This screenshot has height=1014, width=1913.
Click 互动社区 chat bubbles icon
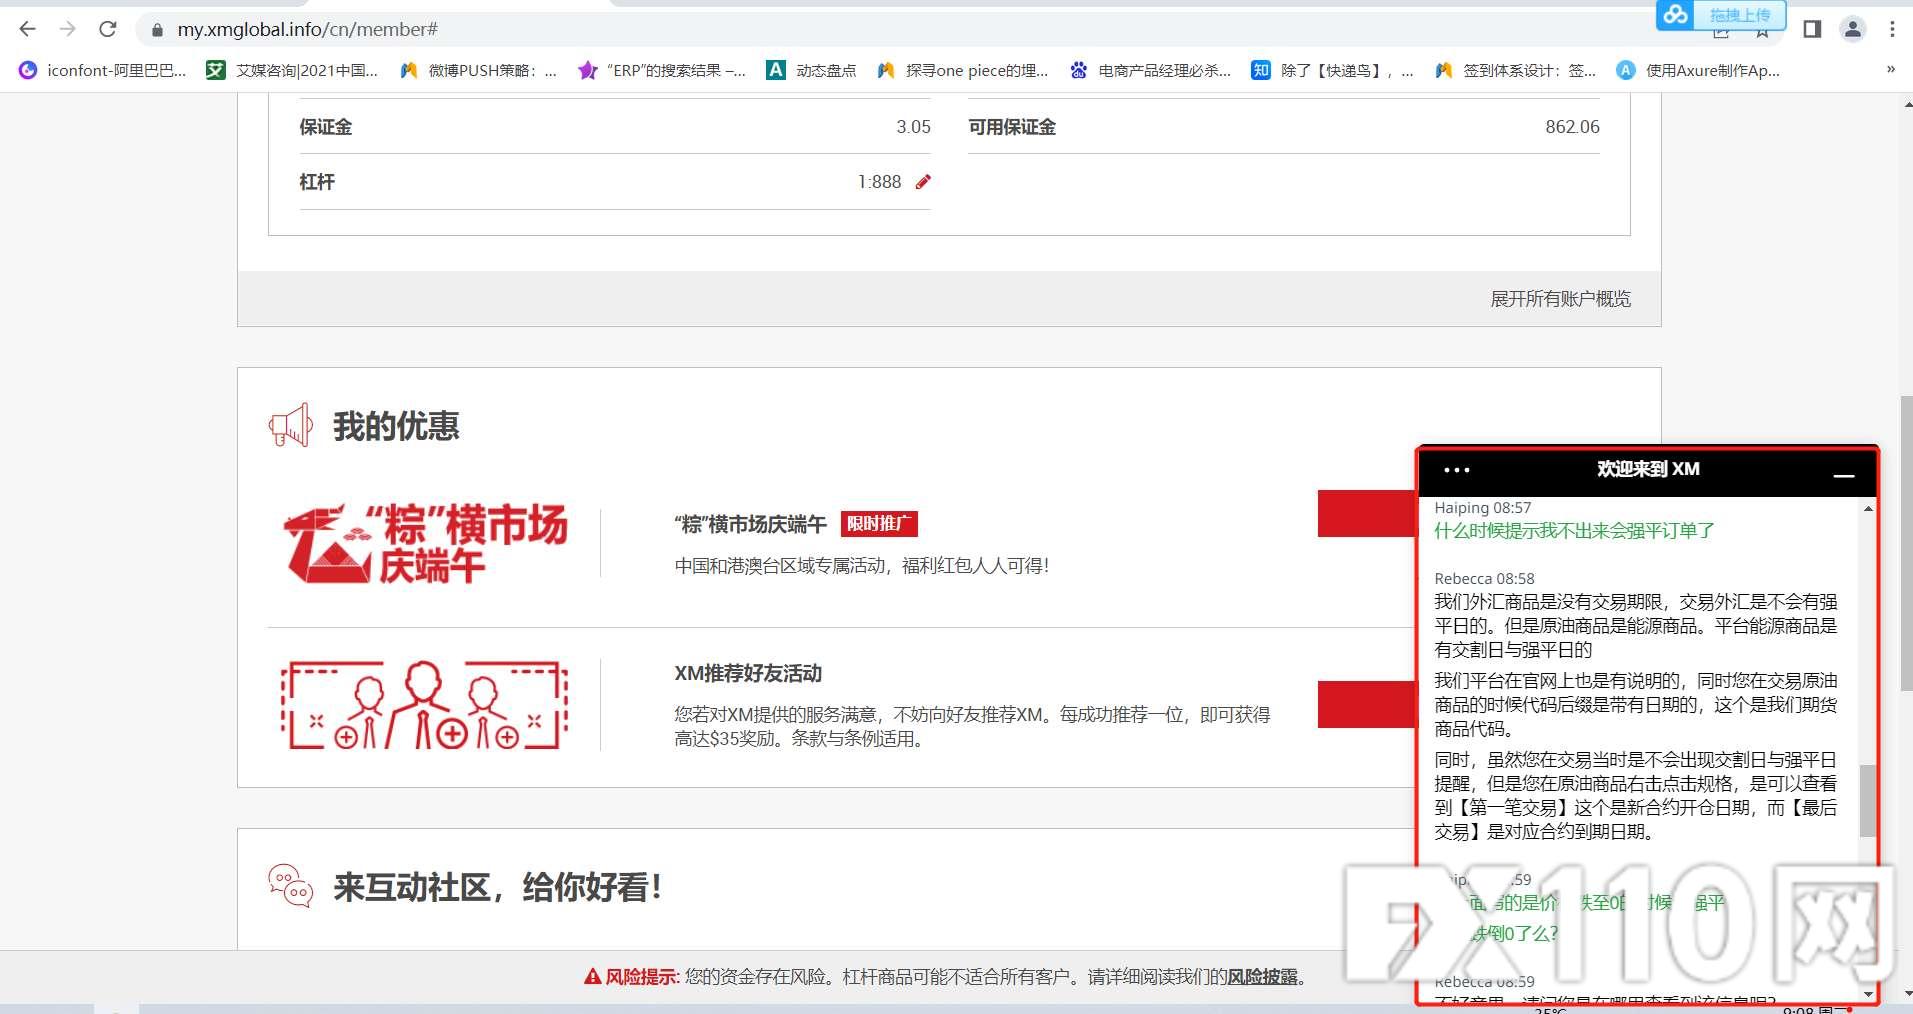pyautogui.click(x=291, y=886)
